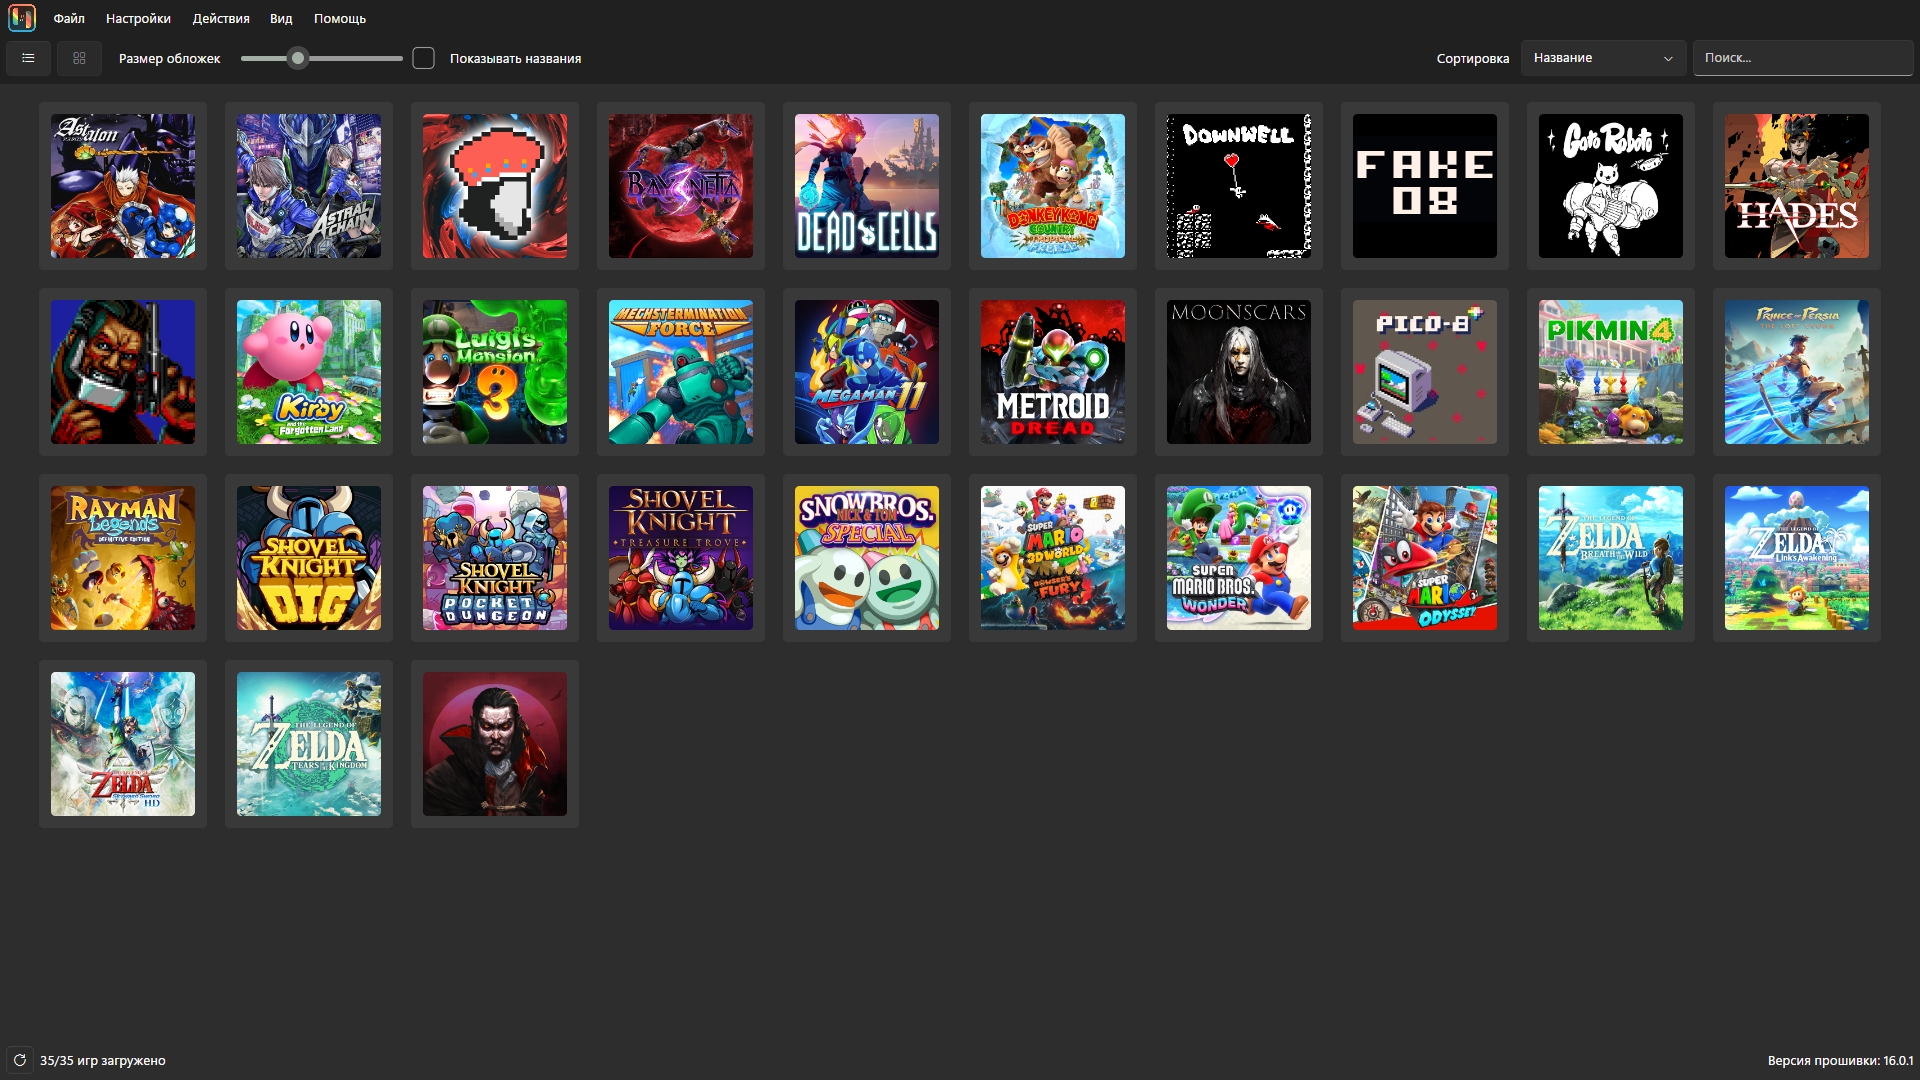Open the Файл menu
The width and height of the screenshot is (1920, 1080).
coord(69,18)
